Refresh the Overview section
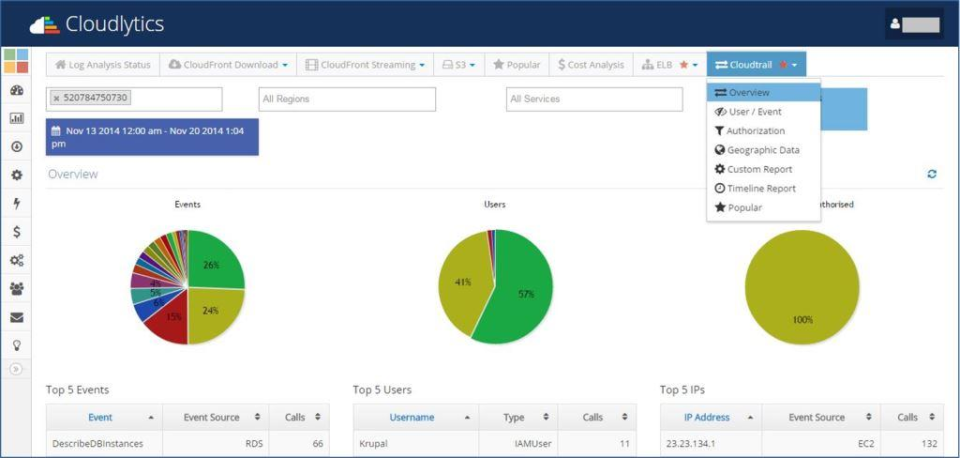The image size is (960, 458). click(x=932, y=174)
